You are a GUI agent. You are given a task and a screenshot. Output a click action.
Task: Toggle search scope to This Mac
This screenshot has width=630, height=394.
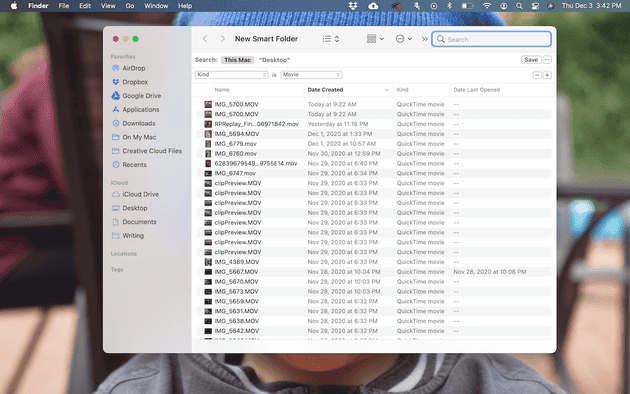coord(237,60)
